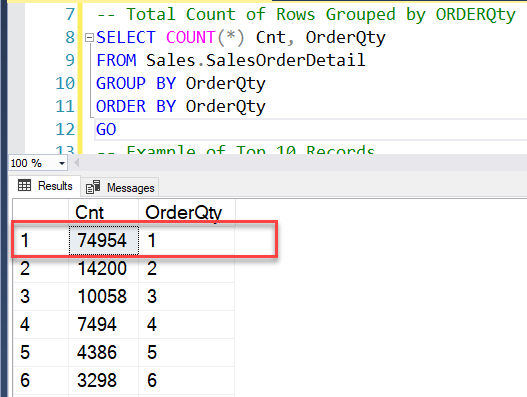Click the horizontal scrollbar left arrow

tap(77, 163)
